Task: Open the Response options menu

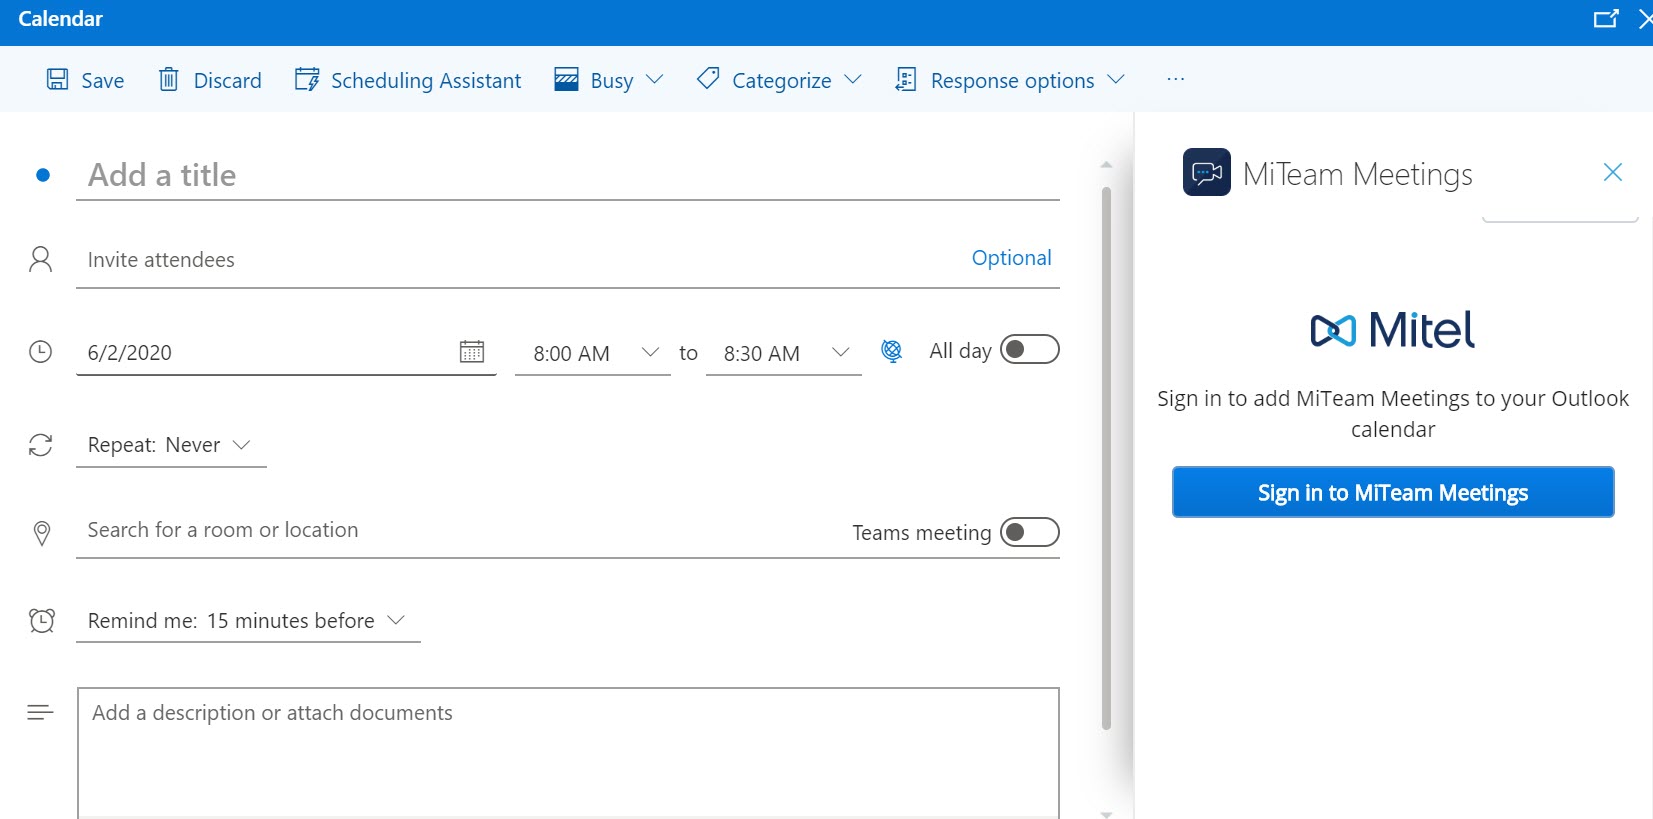Action: (1010, 80)
